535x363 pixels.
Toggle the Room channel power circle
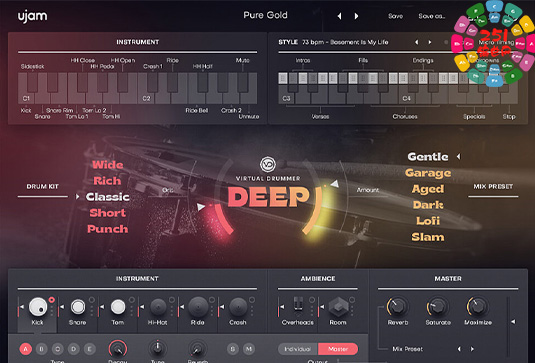[352, 300]
